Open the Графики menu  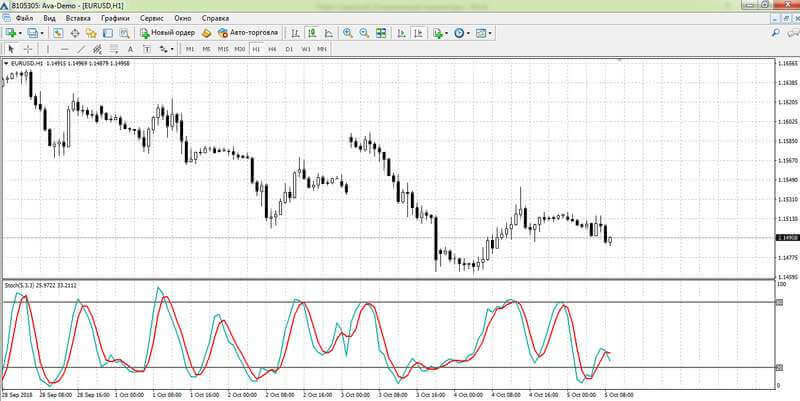tap(115, 18)
